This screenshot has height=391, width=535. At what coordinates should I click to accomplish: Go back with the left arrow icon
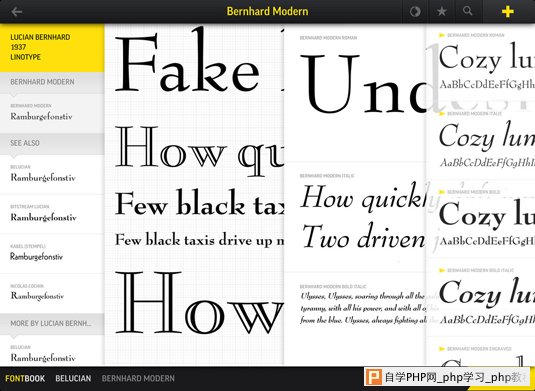(16, 12)
